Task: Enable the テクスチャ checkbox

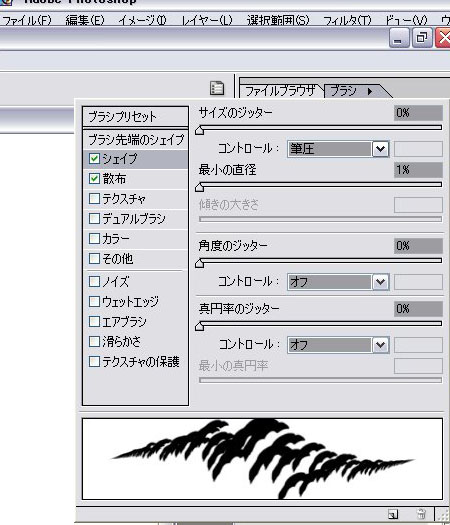Action: click(94, 199)
